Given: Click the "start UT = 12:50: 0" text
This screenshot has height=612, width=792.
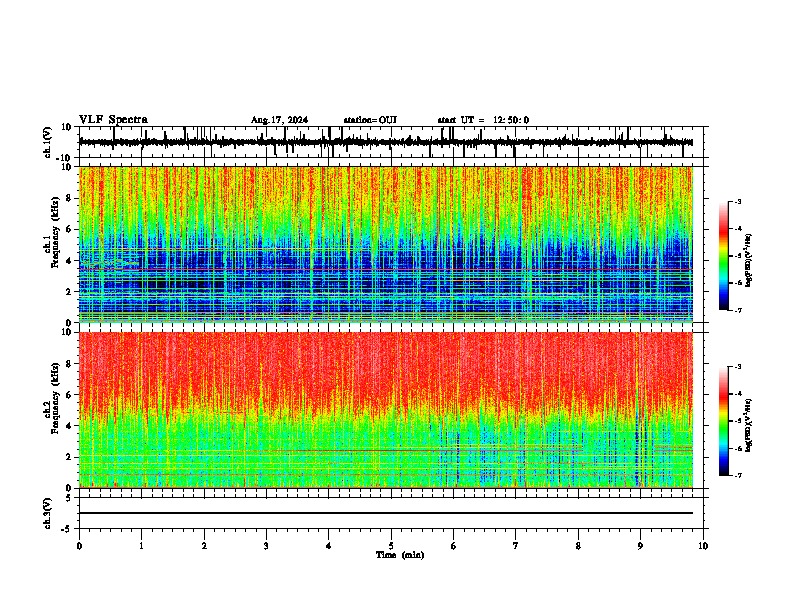Looking at the screenshot, I should tap(483, 120).
